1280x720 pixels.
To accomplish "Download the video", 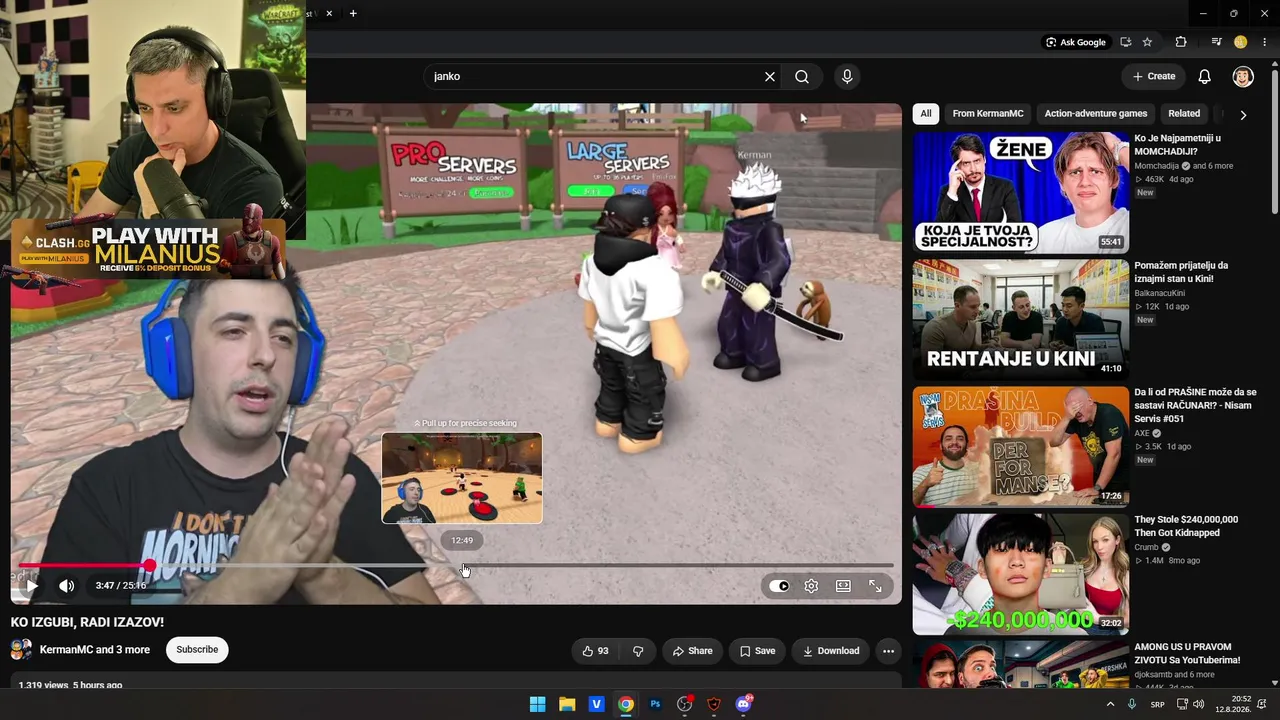I will (x=831, y=651).
